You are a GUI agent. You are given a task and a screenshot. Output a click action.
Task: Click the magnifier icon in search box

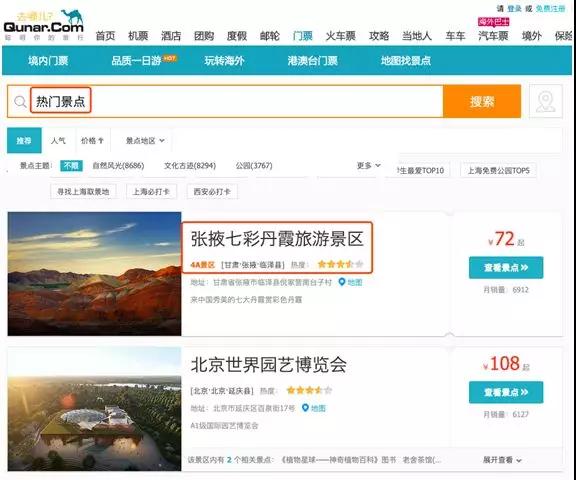(20, 101)
